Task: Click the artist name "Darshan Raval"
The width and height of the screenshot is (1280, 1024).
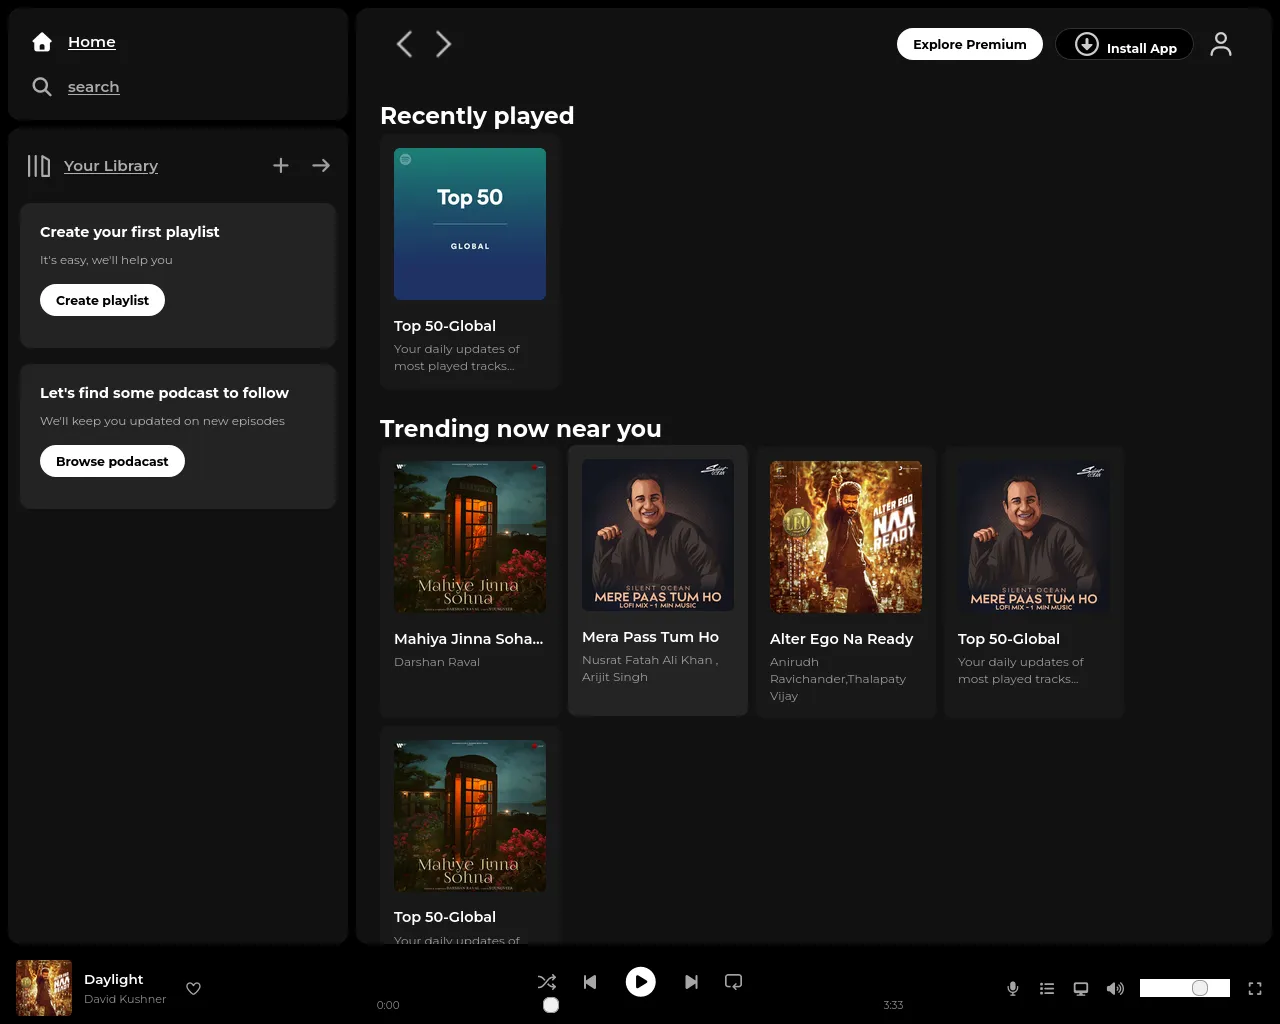Action: [437, 662]
